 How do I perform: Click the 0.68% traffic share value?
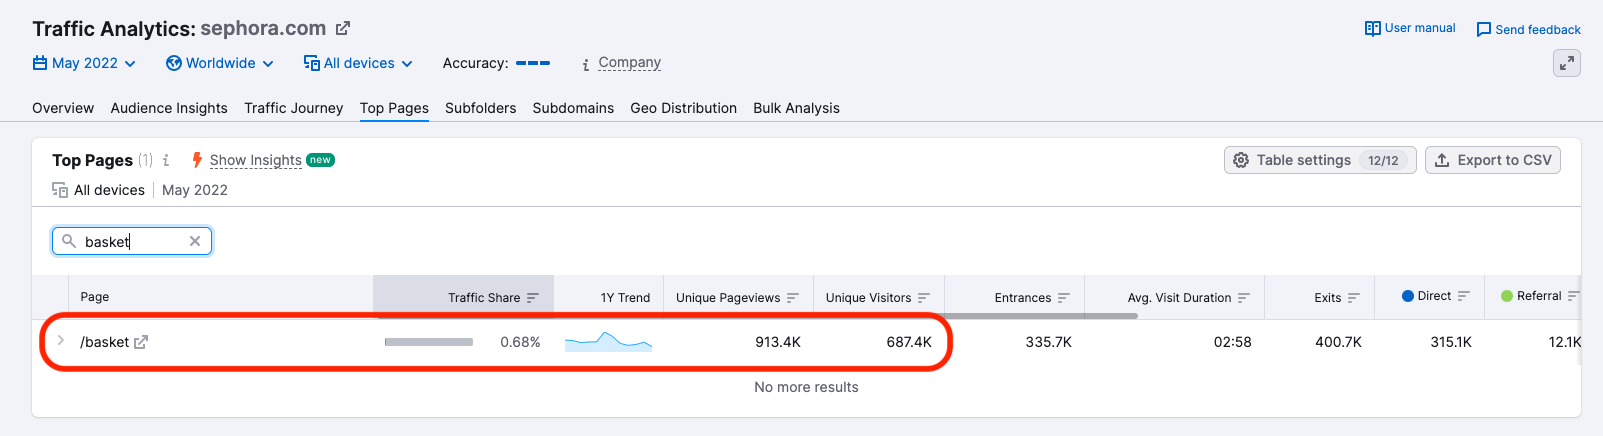(x=520, y=342)
